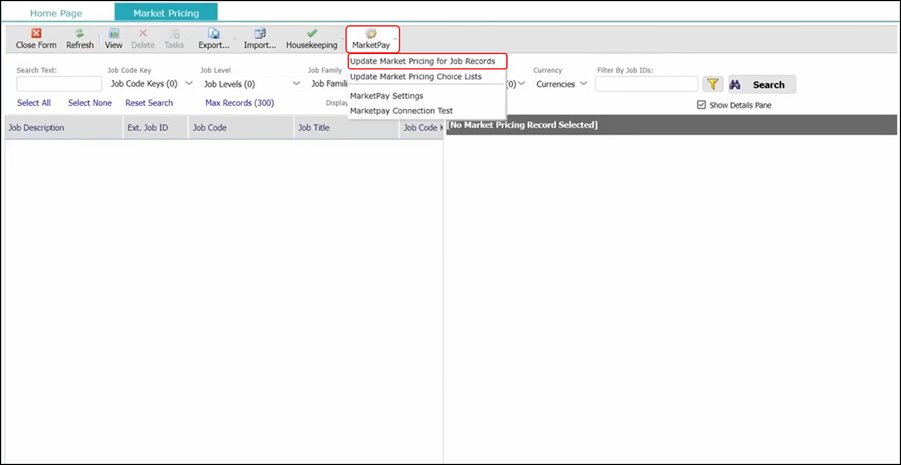Click the Search button with binoculars

pos(762,85)
